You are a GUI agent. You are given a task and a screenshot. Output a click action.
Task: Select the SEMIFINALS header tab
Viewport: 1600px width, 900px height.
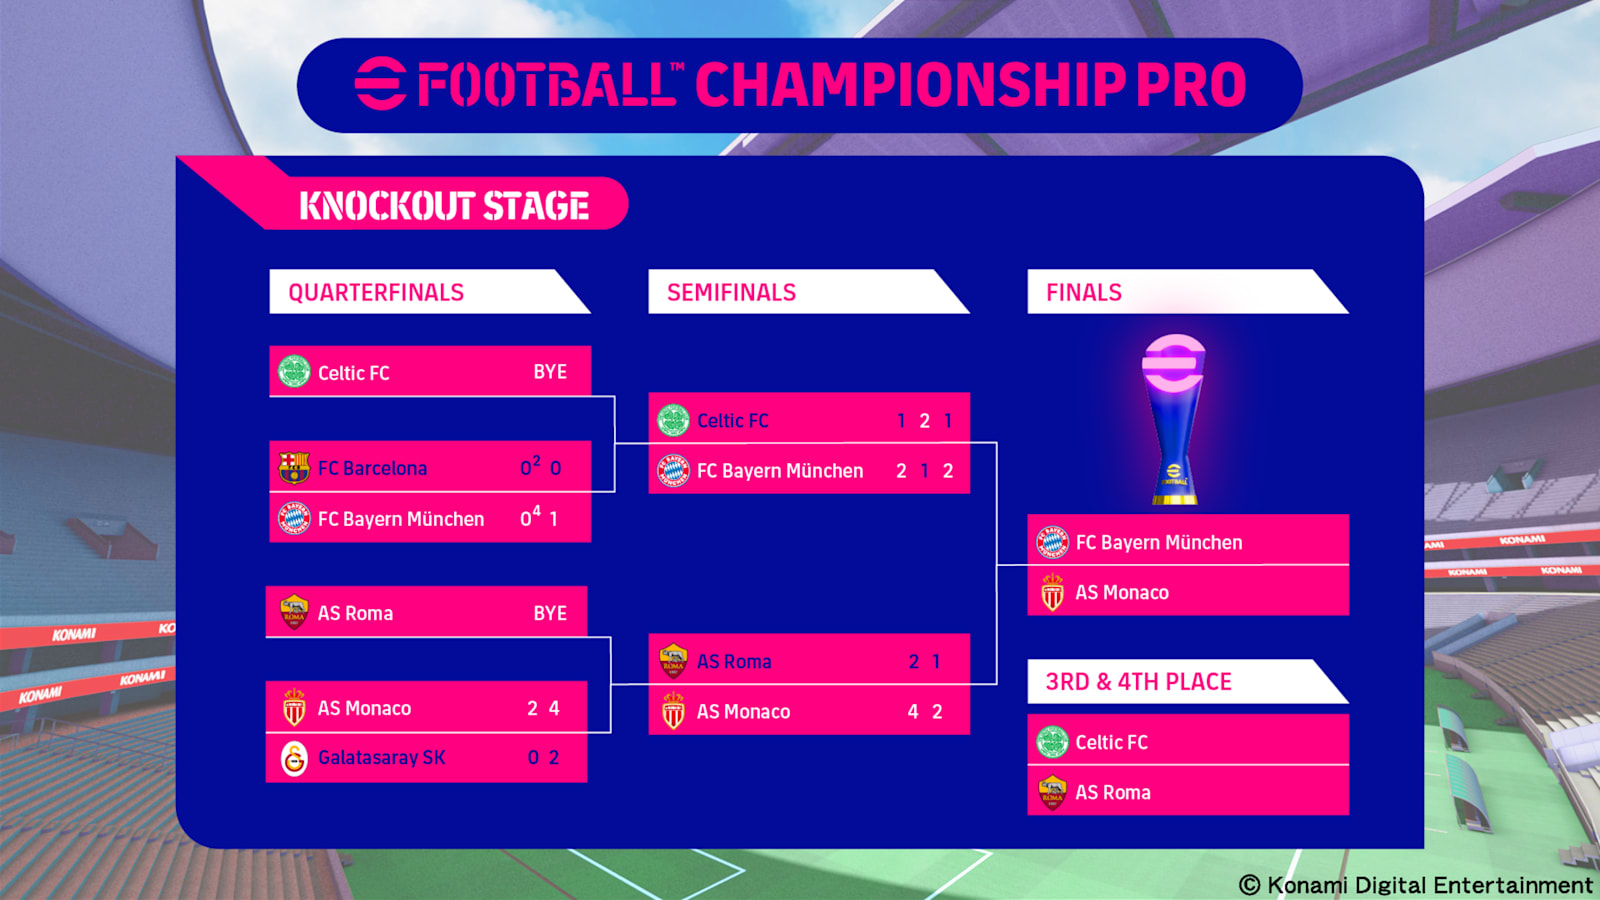809,292
